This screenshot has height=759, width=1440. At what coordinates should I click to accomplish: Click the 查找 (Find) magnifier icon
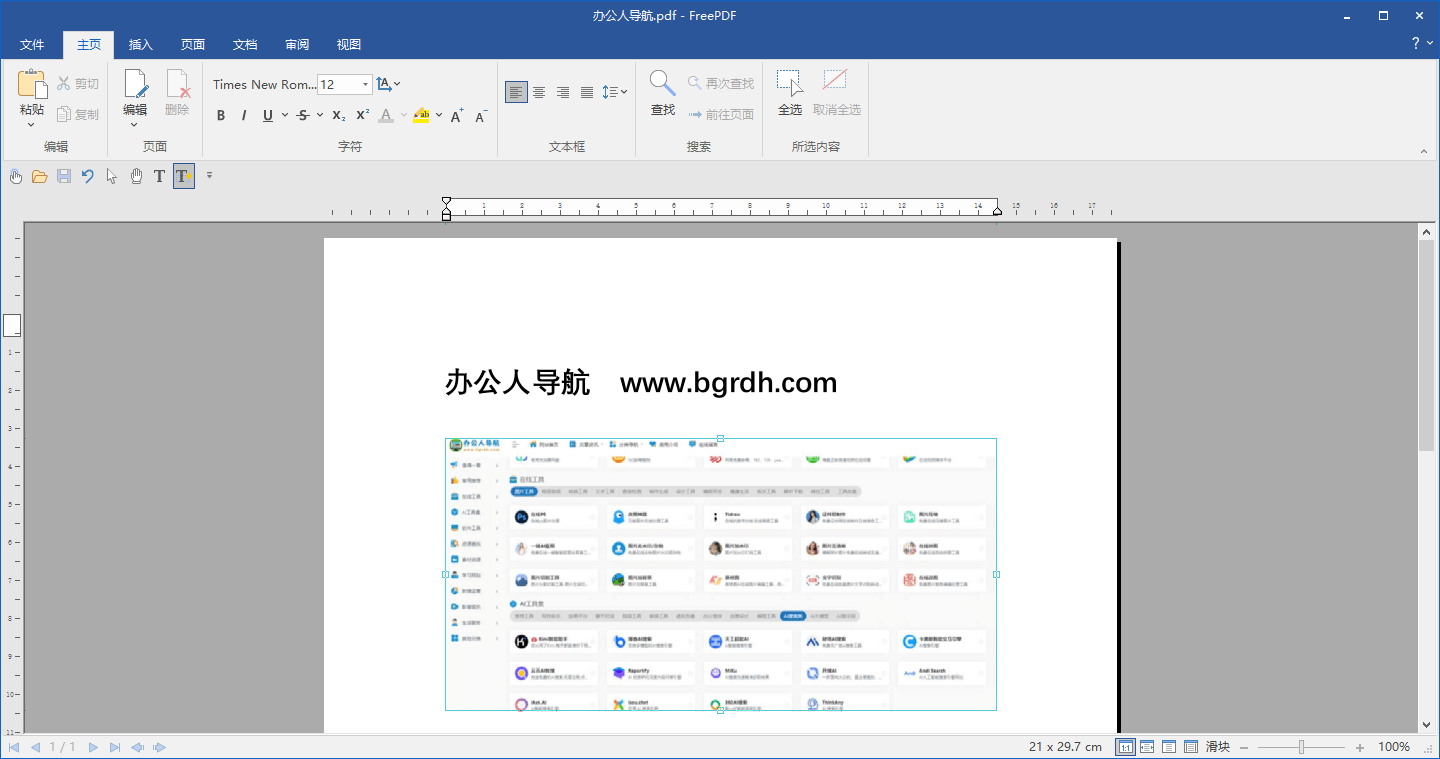point(662,83)
